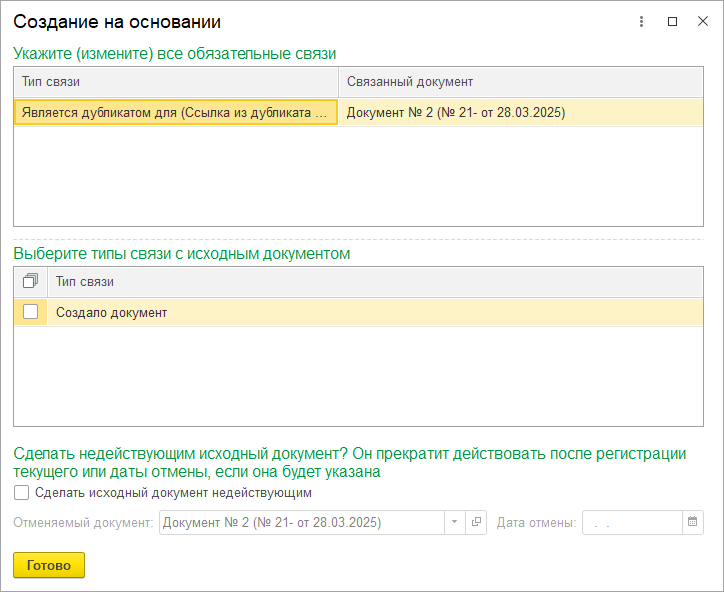Select the Создало документ row text
724x592 pixels.
[112, 312]
